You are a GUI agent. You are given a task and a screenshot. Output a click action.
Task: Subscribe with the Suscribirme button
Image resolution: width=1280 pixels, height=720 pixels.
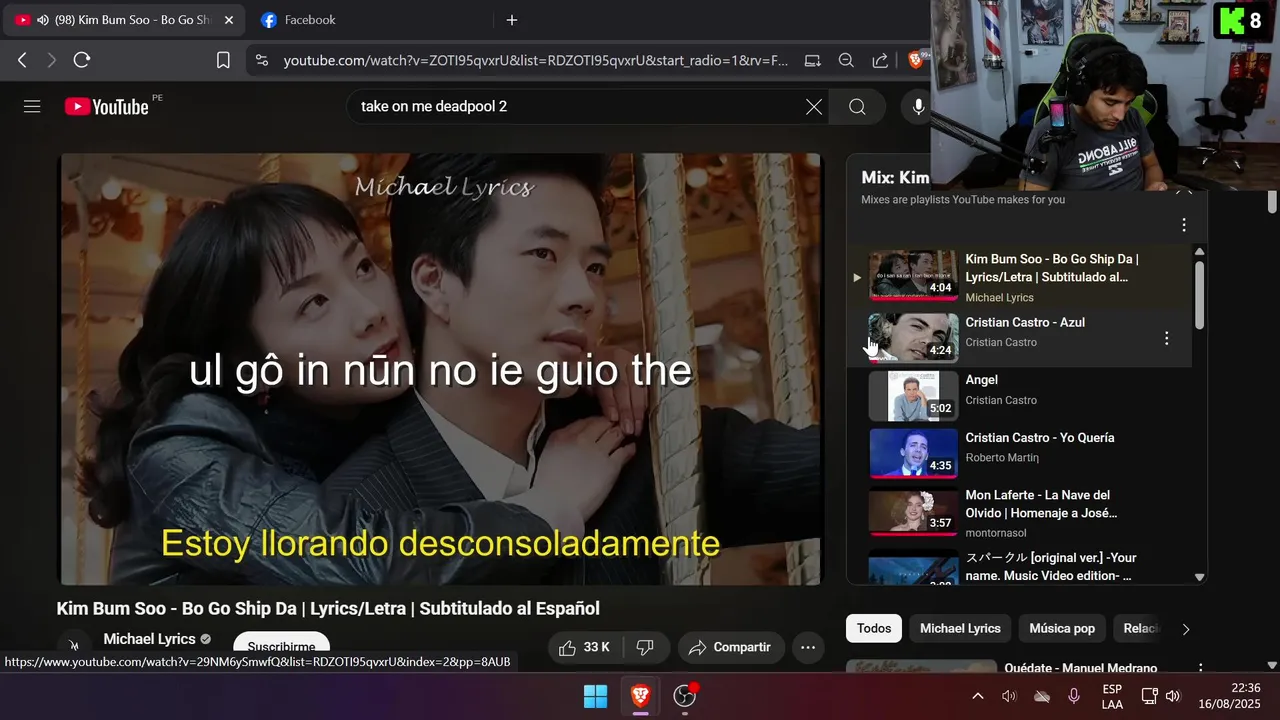[281, 646]
